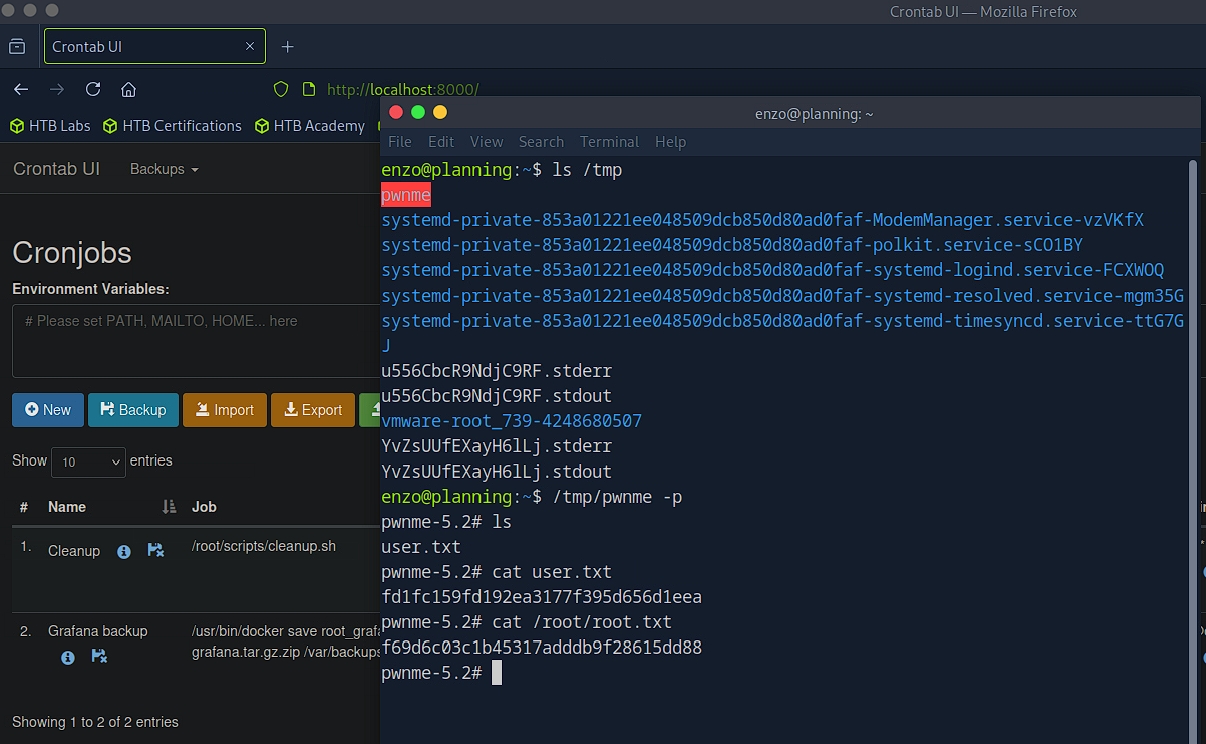This screenshot has height=744, width=1206.
Task: Focus the Environment Variables text area
Action: click(x=195, y=340)
